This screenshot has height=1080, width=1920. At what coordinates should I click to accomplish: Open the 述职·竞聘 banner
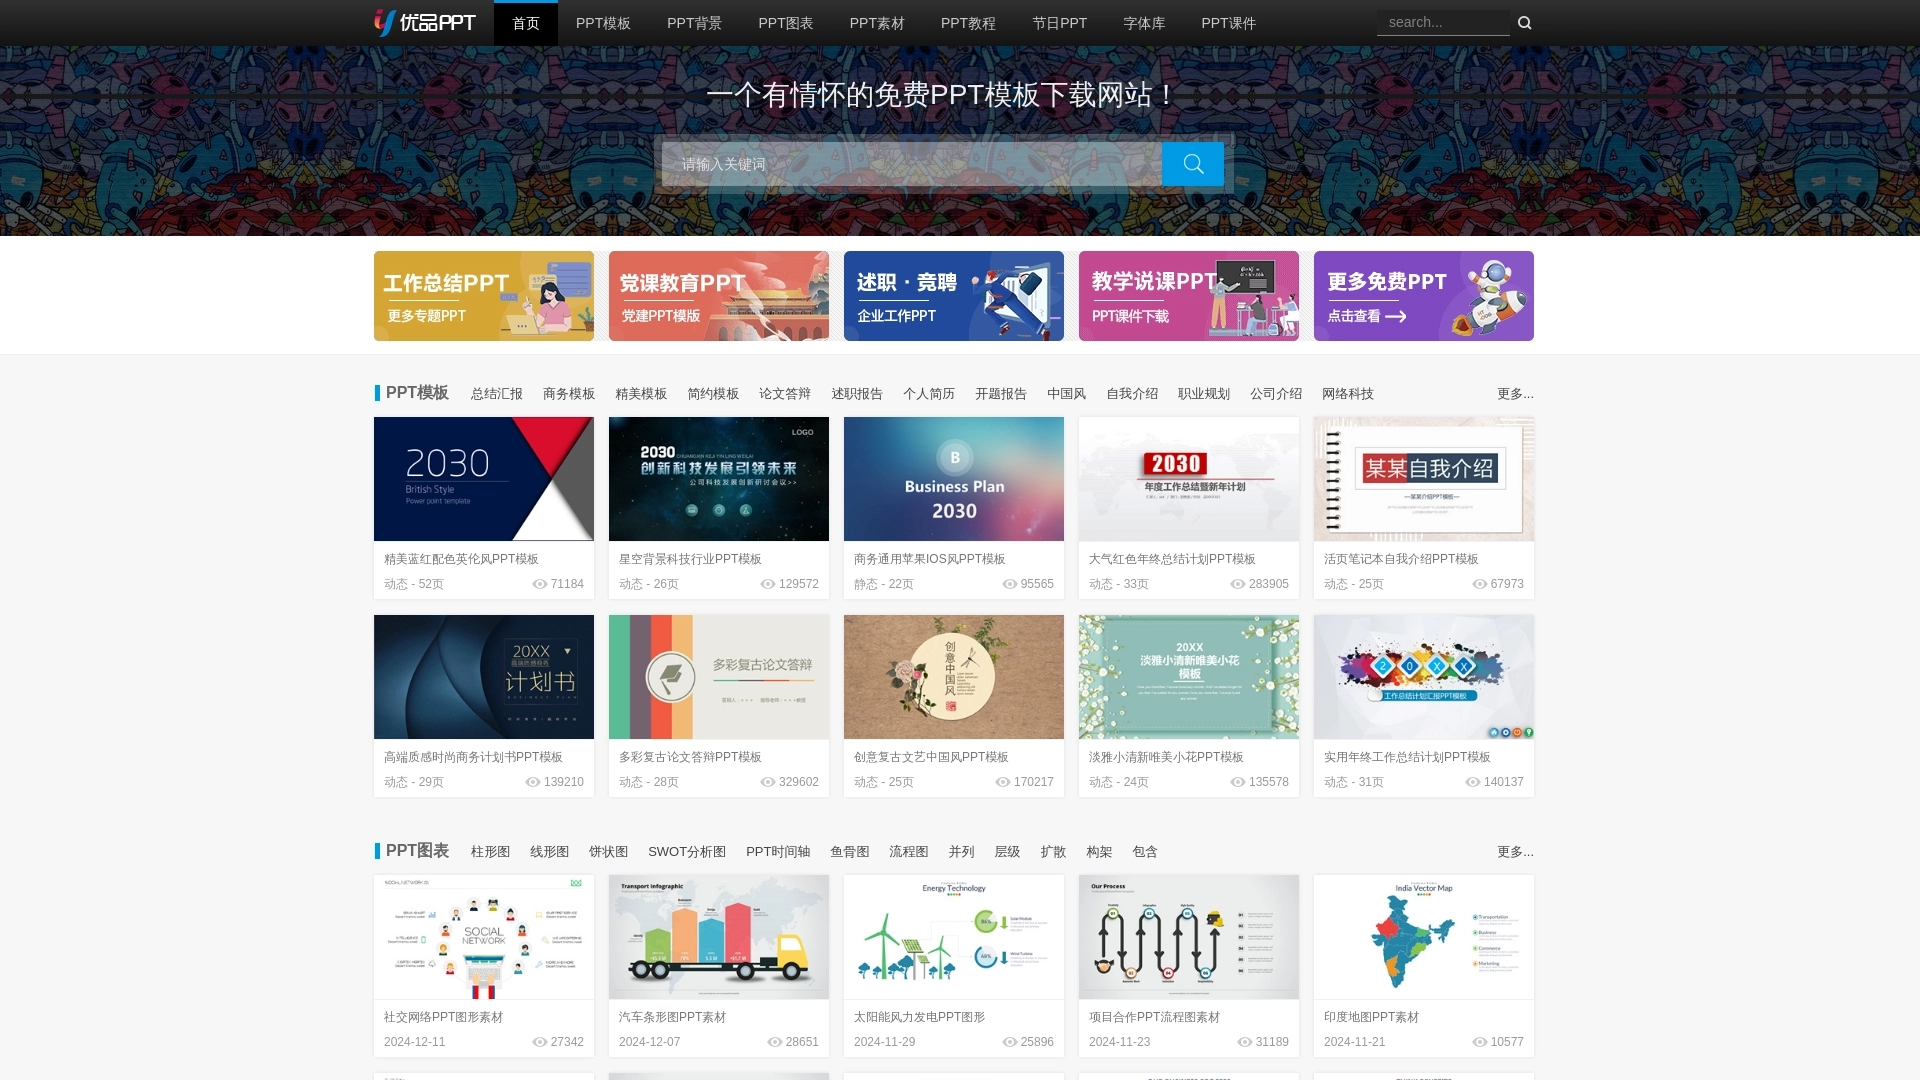(x=954, y=296)
